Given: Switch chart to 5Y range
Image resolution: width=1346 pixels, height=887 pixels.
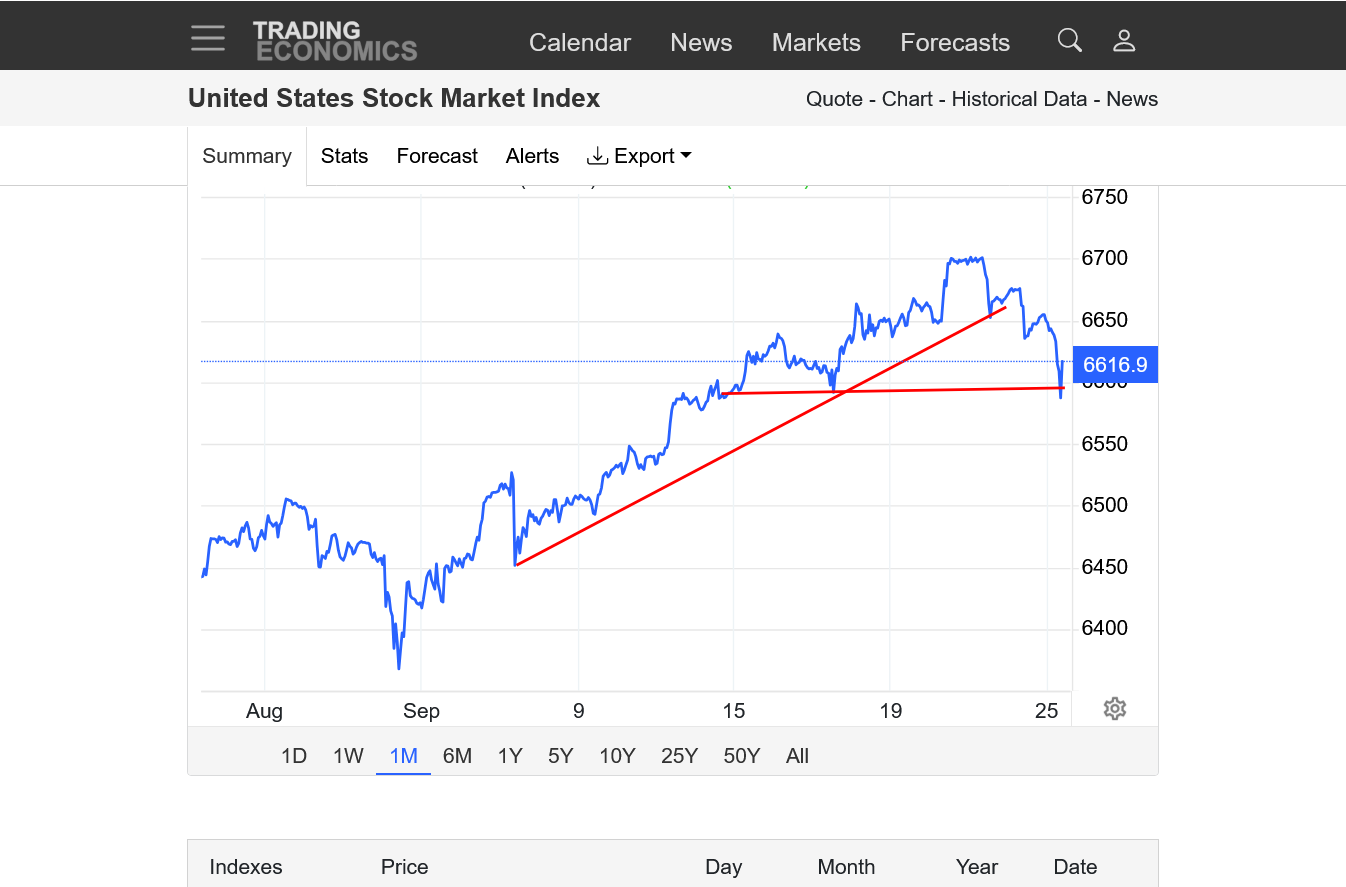Looking at the screenshot, I should pyautogui.click(x=560, y=756).
